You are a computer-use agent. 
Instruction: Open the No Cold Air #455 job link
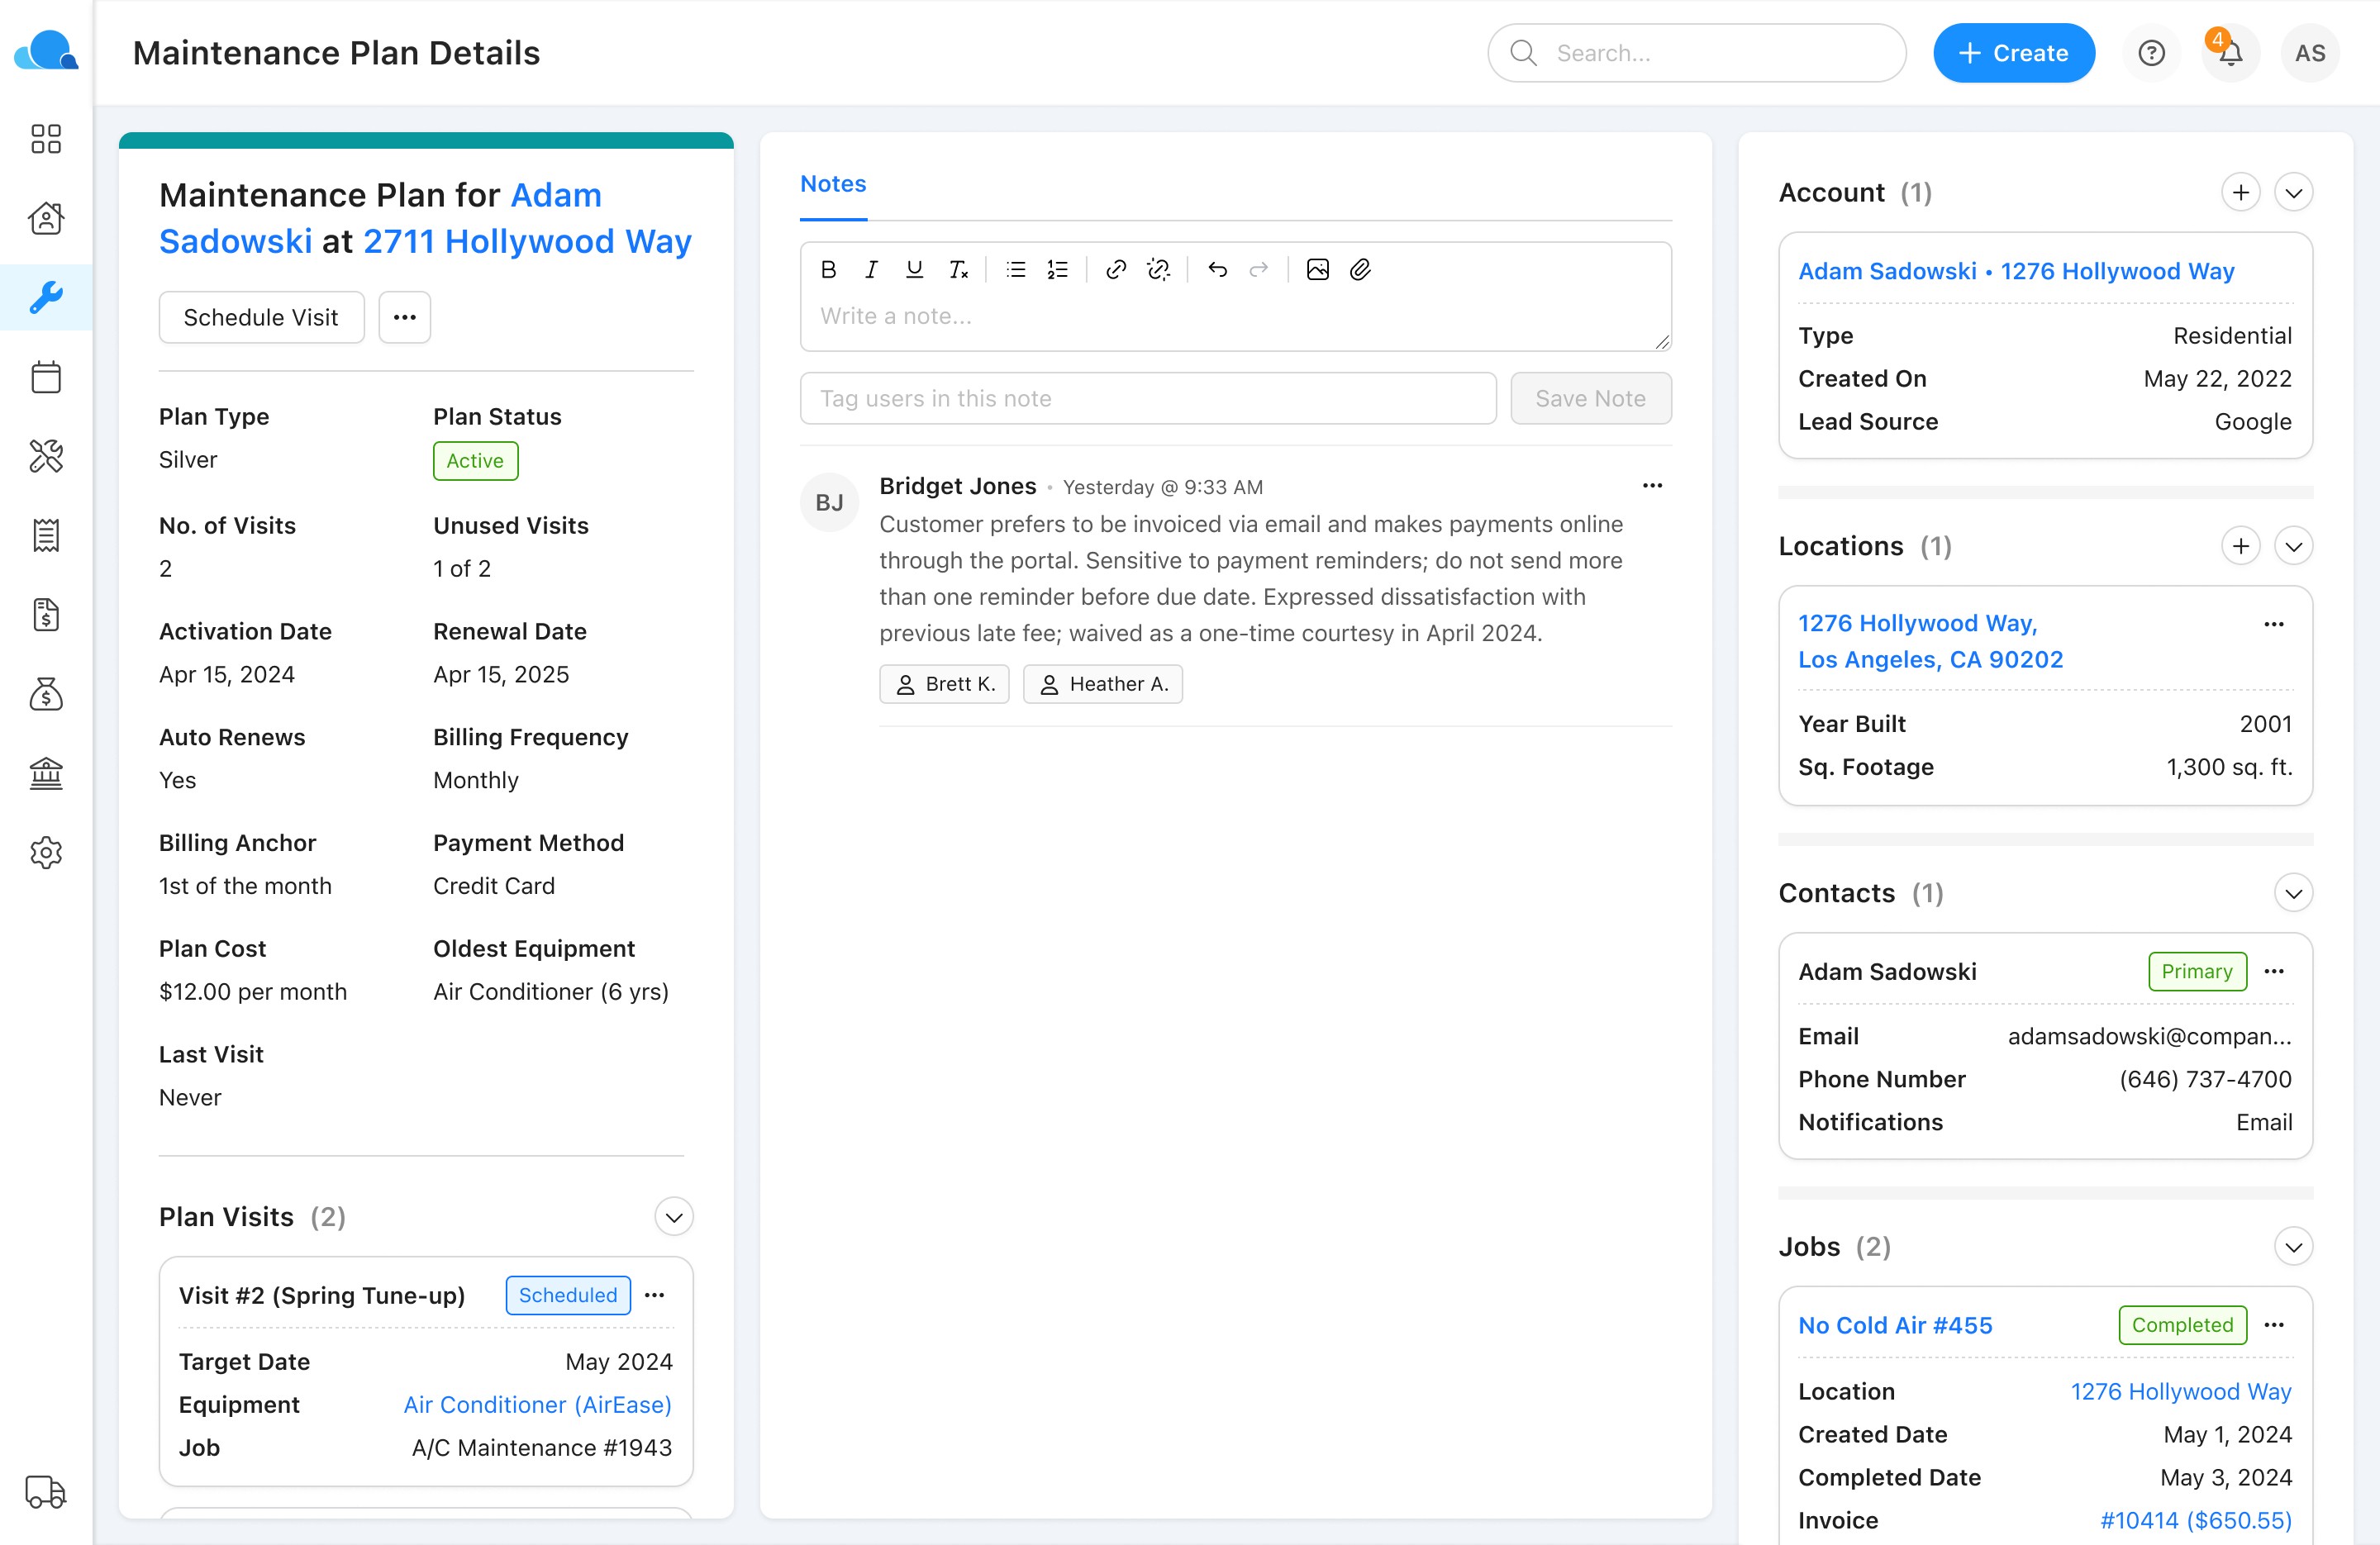coord(1895,1325)
